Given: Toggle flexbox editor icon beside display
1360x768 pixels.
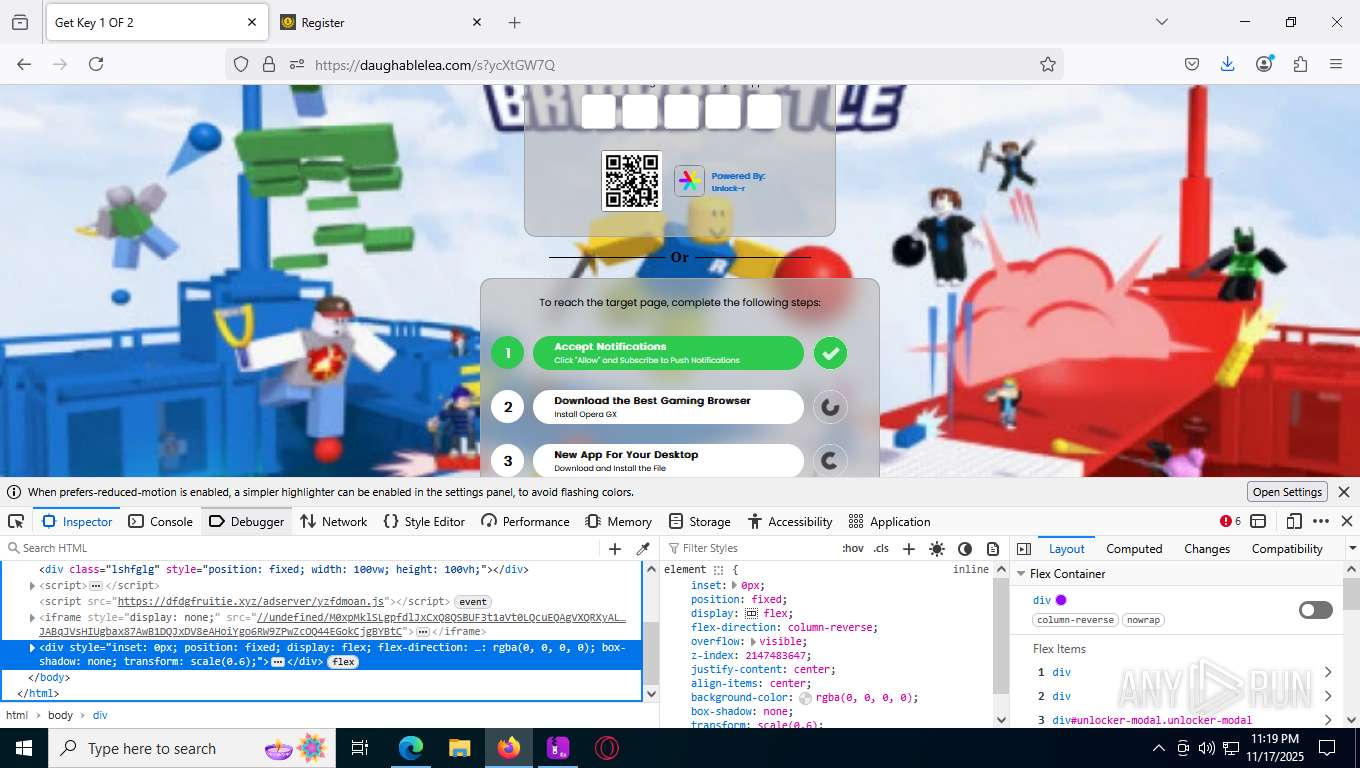Looking at the screenshot, I should (x=751, y=614).
